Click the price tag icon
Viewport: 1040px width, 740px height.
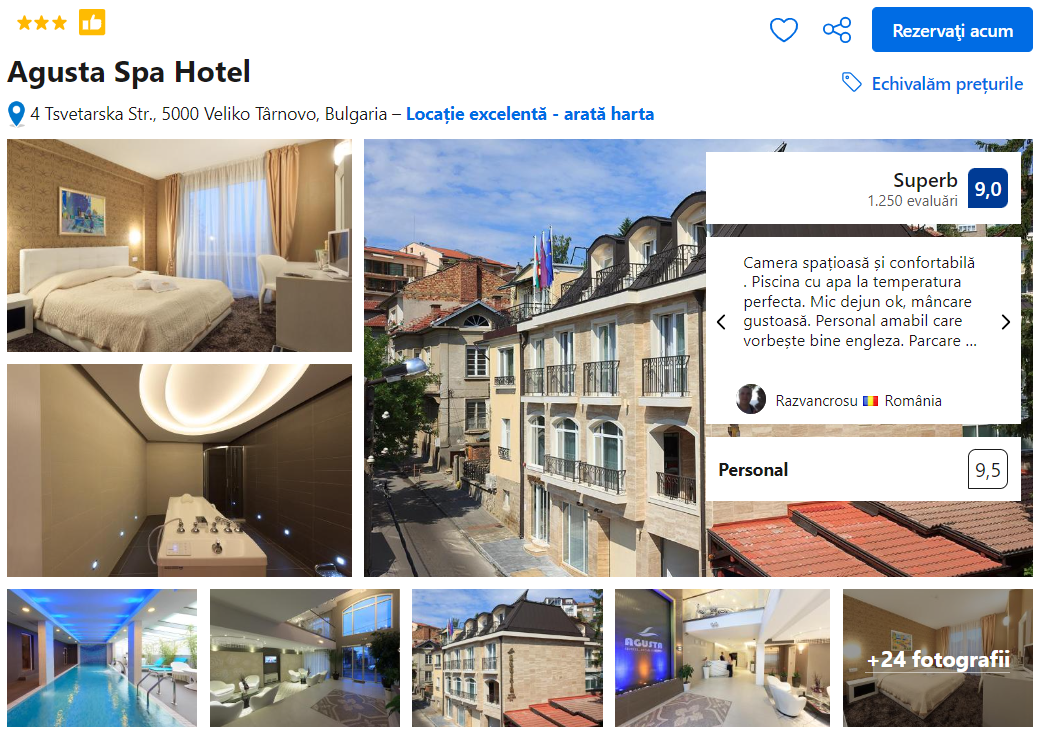point(852,82)
